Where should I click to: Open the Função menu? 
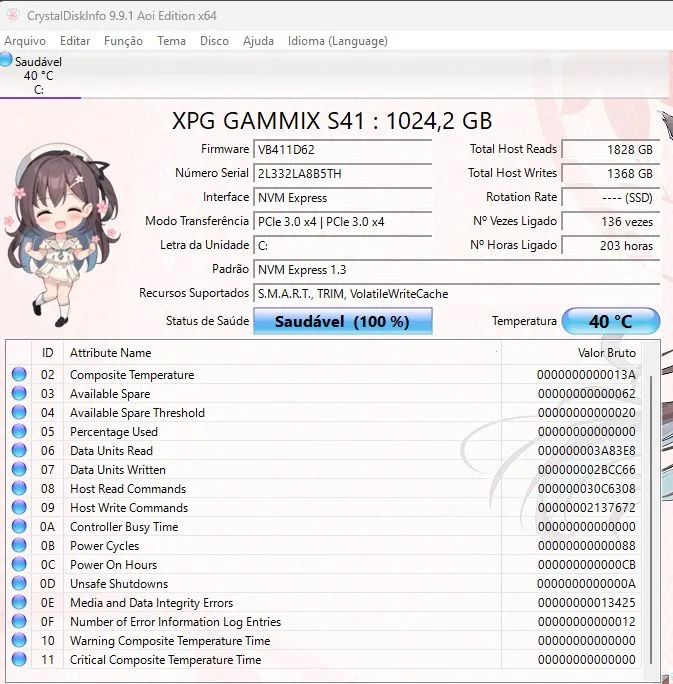click(123, 41)
